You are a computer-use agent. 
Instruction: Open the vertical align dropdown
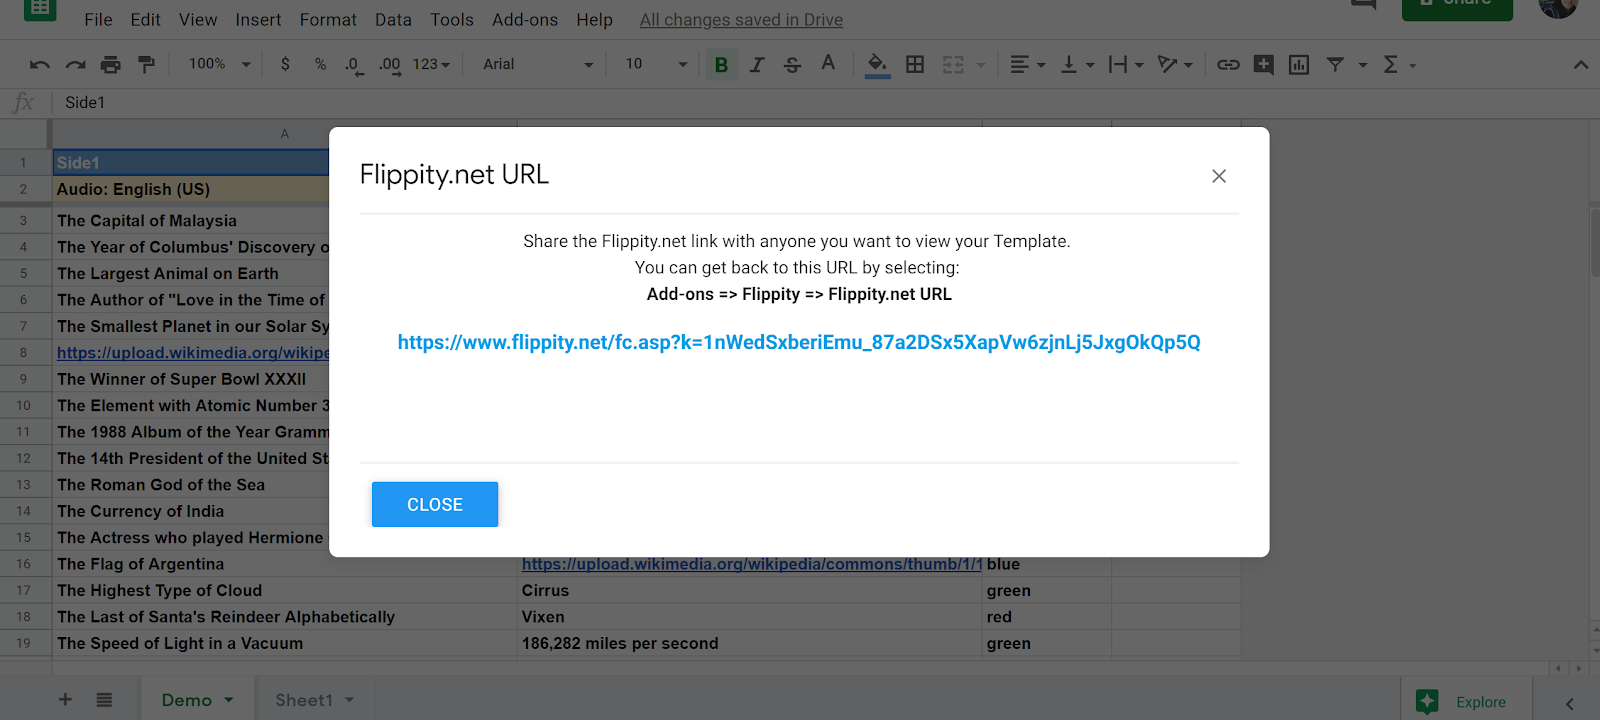click(x=1077, y=65)
